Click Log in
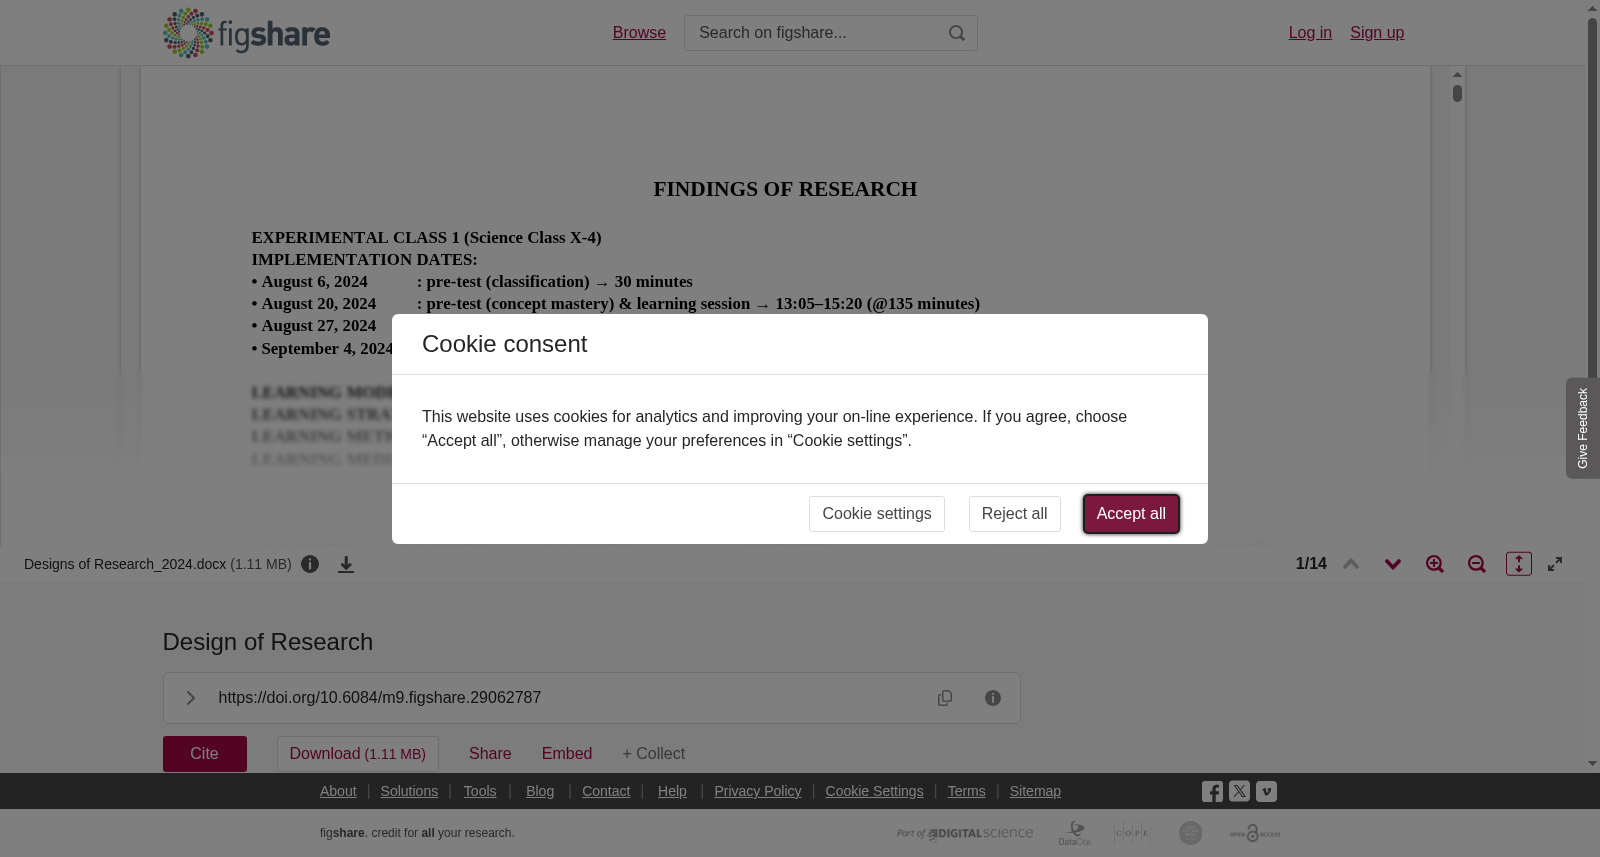Screen dimensions: 1600x857 pos(1310,33)
